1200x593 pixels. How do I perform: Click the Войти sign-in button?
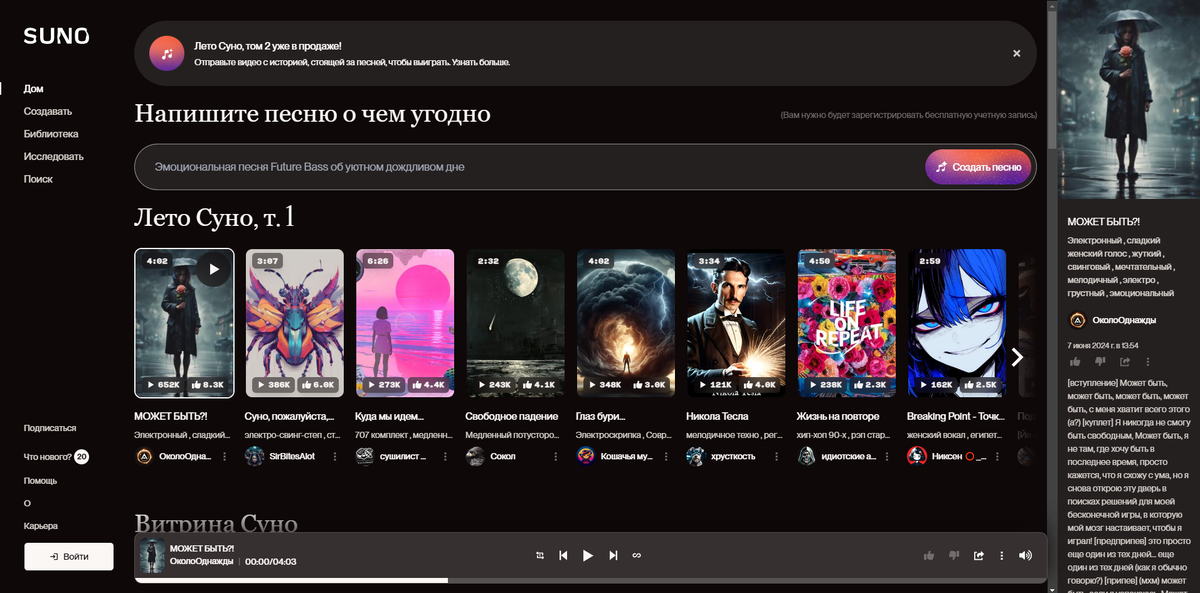pos(69,556)
